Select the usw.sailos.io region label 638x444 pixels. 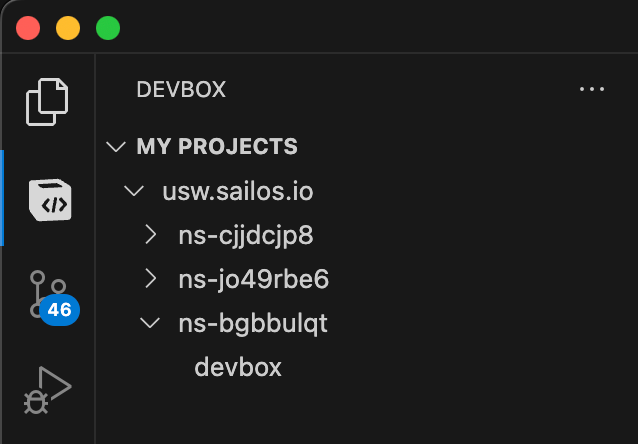[238, 191]
